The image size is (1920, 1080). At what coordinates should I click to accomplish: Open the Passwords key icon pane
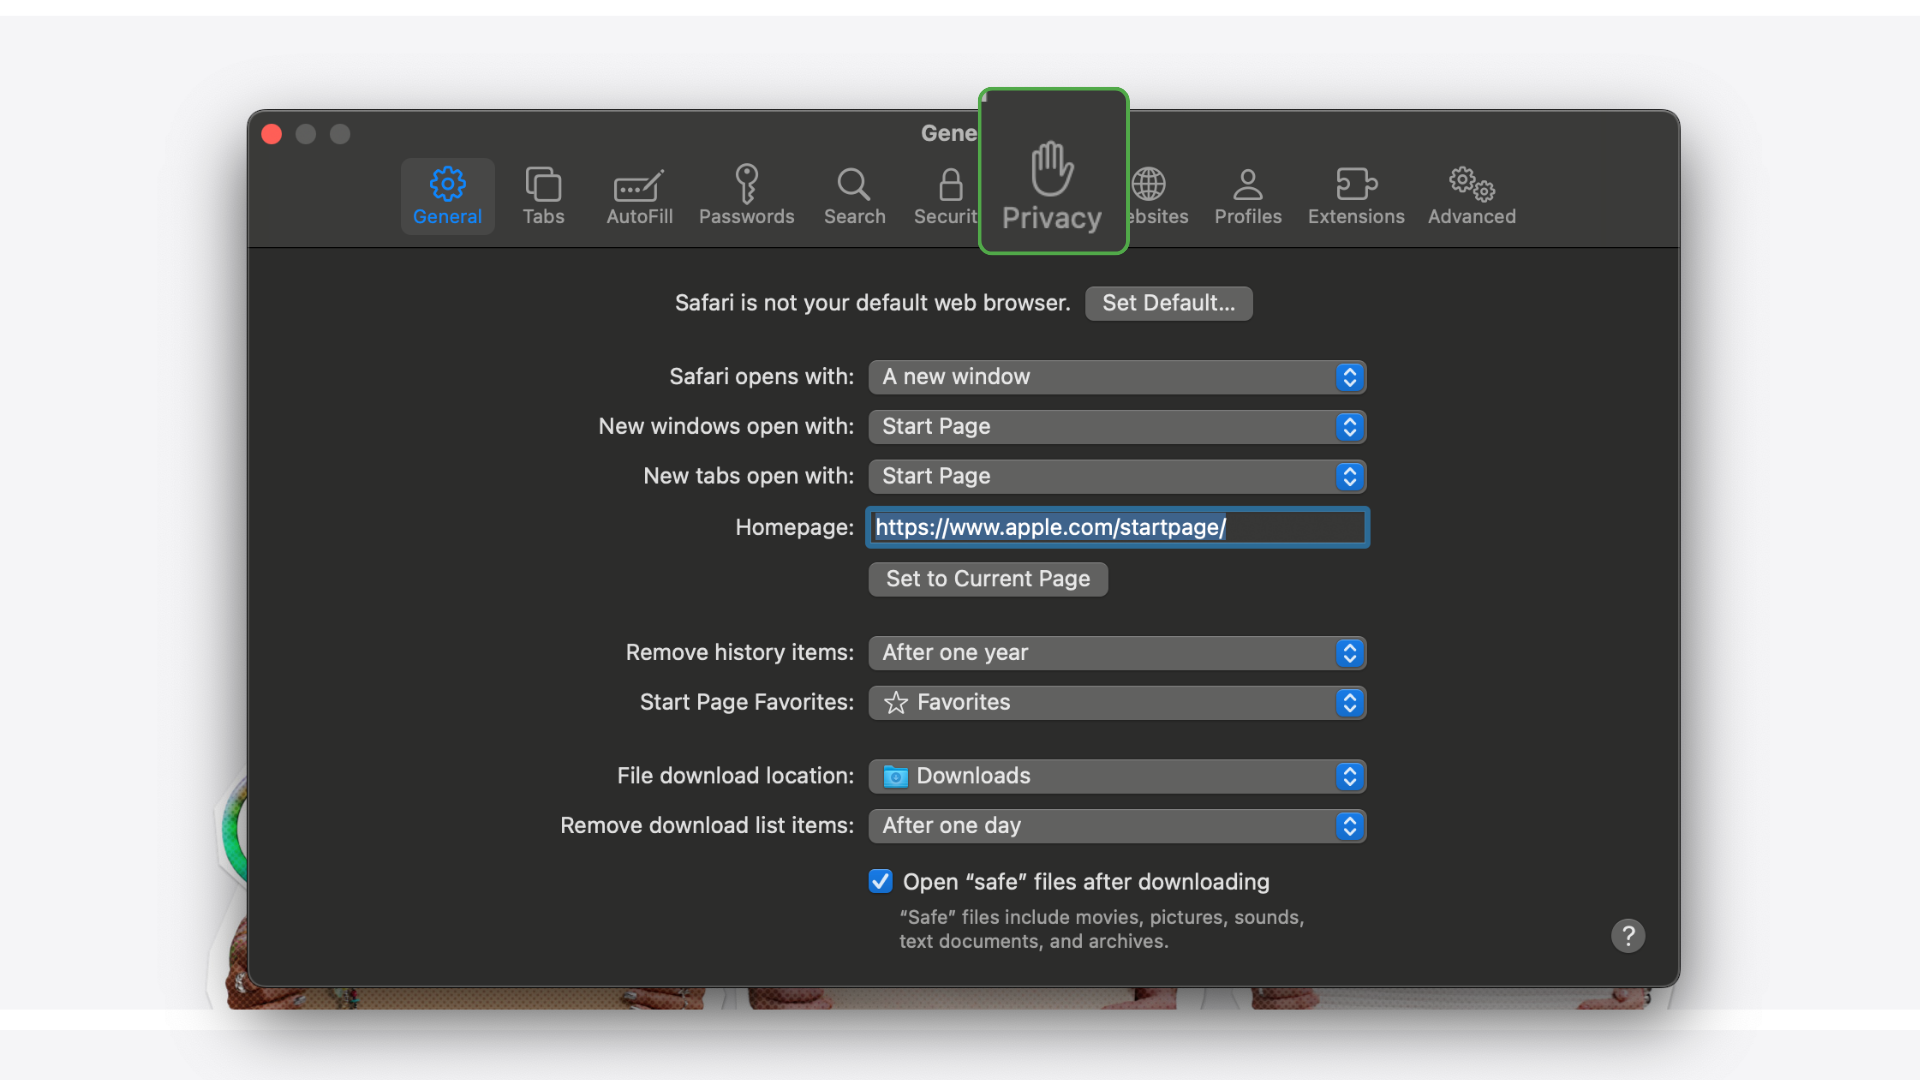(746, 196)
